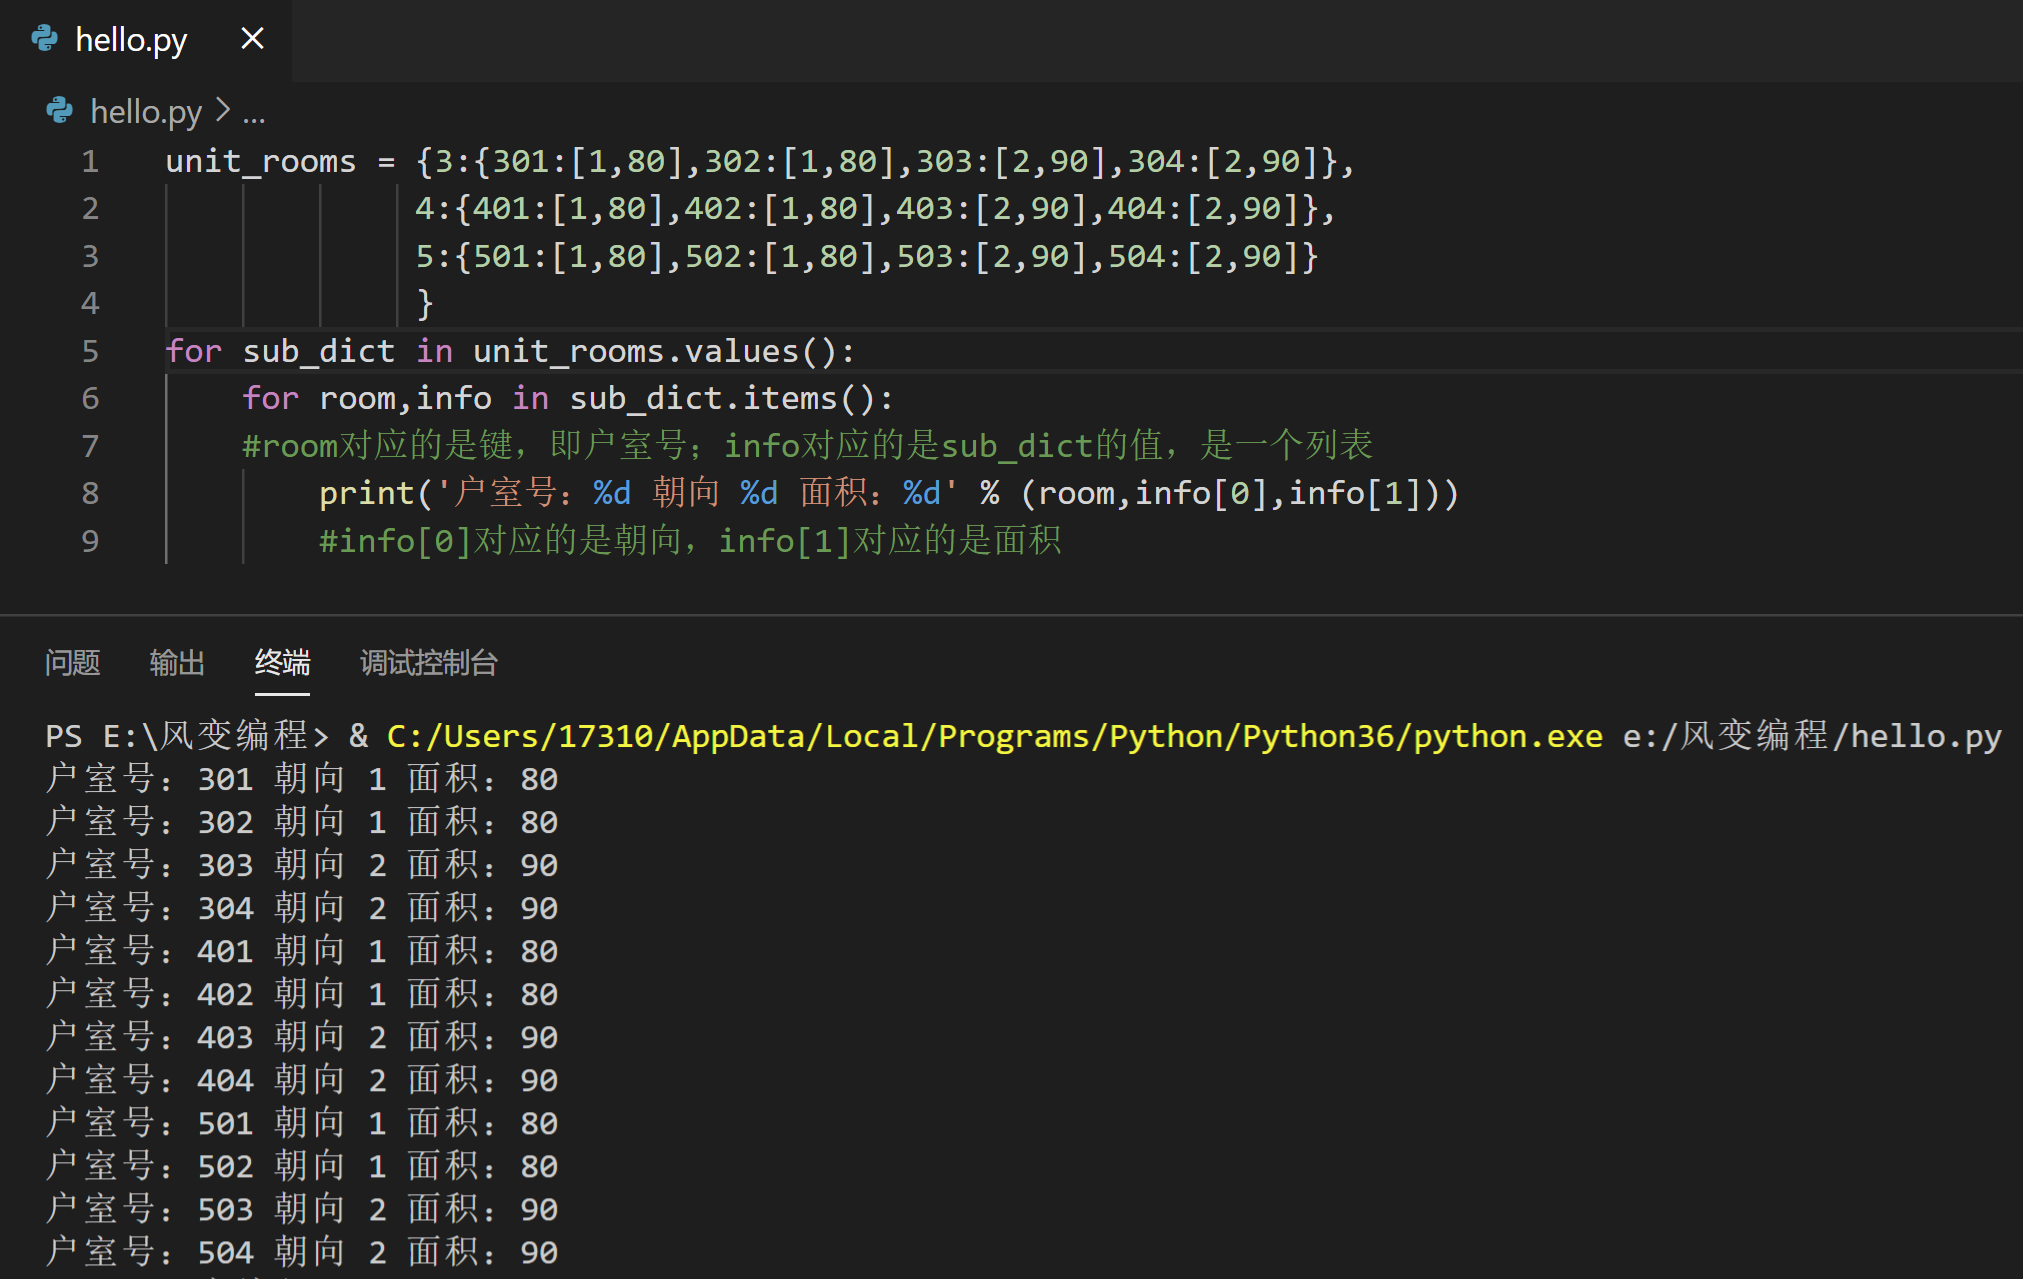Click terminal output line 户室号: 301
Screen dimensions: 2023x1279
click(302, 779)
